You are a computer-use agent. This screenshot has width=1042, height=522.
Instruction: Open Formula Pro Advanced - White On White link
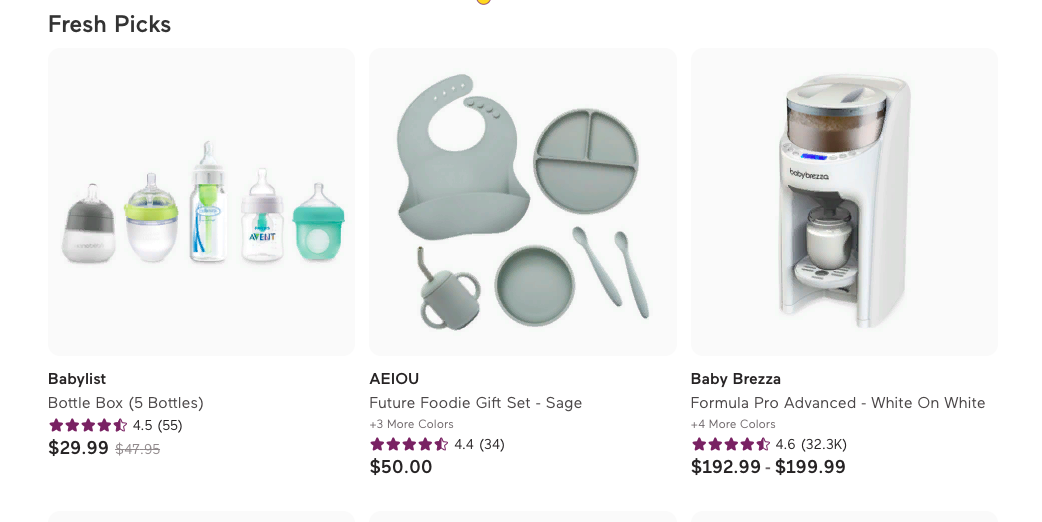[838, 403]
